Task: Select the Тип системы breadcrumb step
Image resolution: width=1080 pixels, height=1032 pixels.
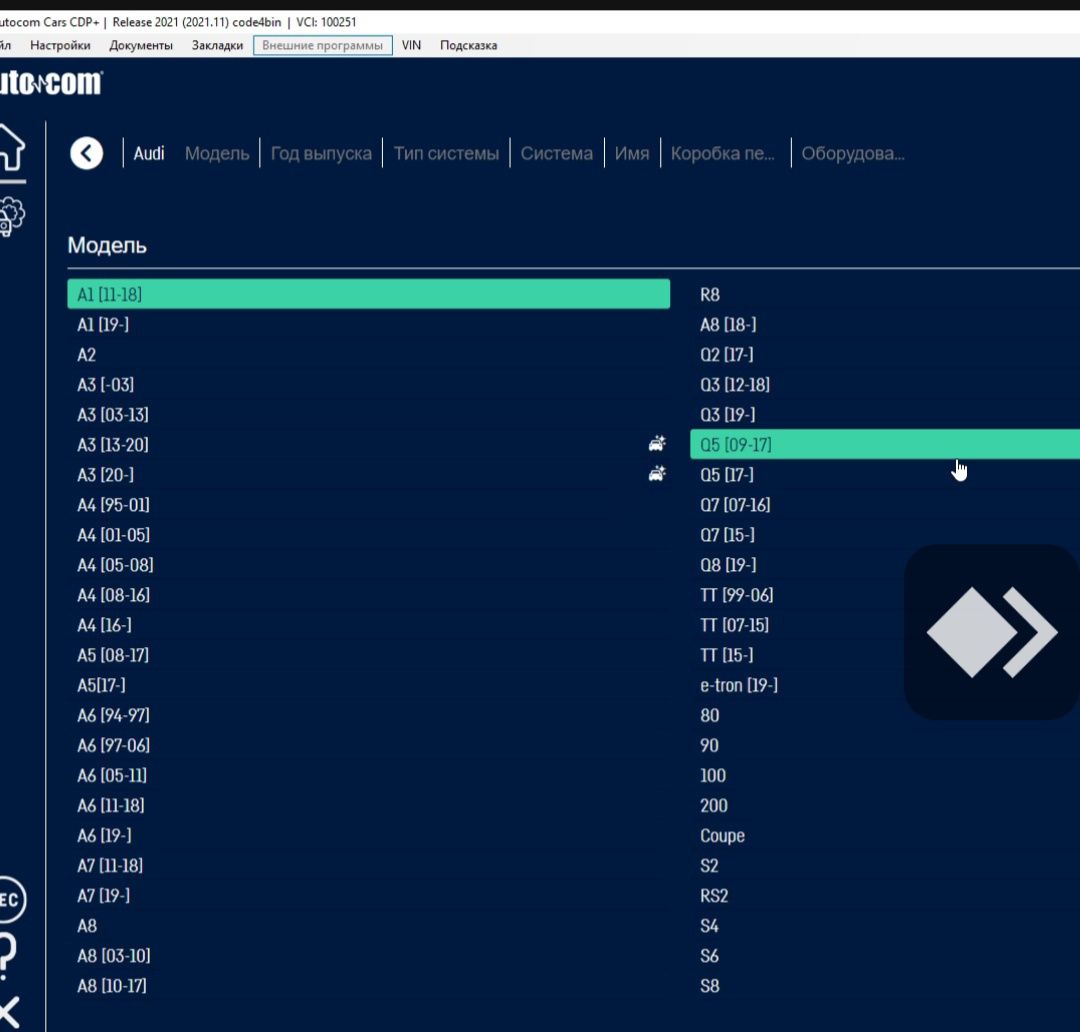Action: (x=446, y=153)
